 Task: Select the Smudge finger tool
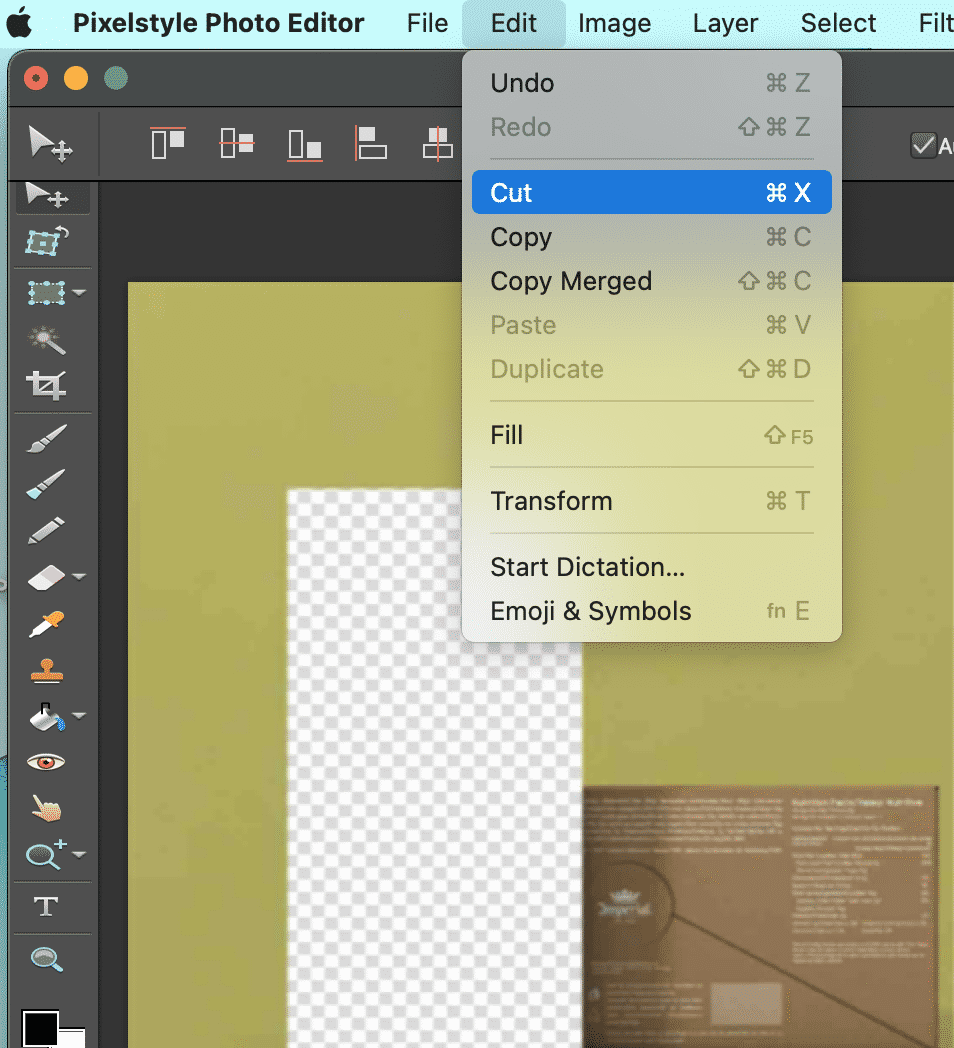coord(46,808)
